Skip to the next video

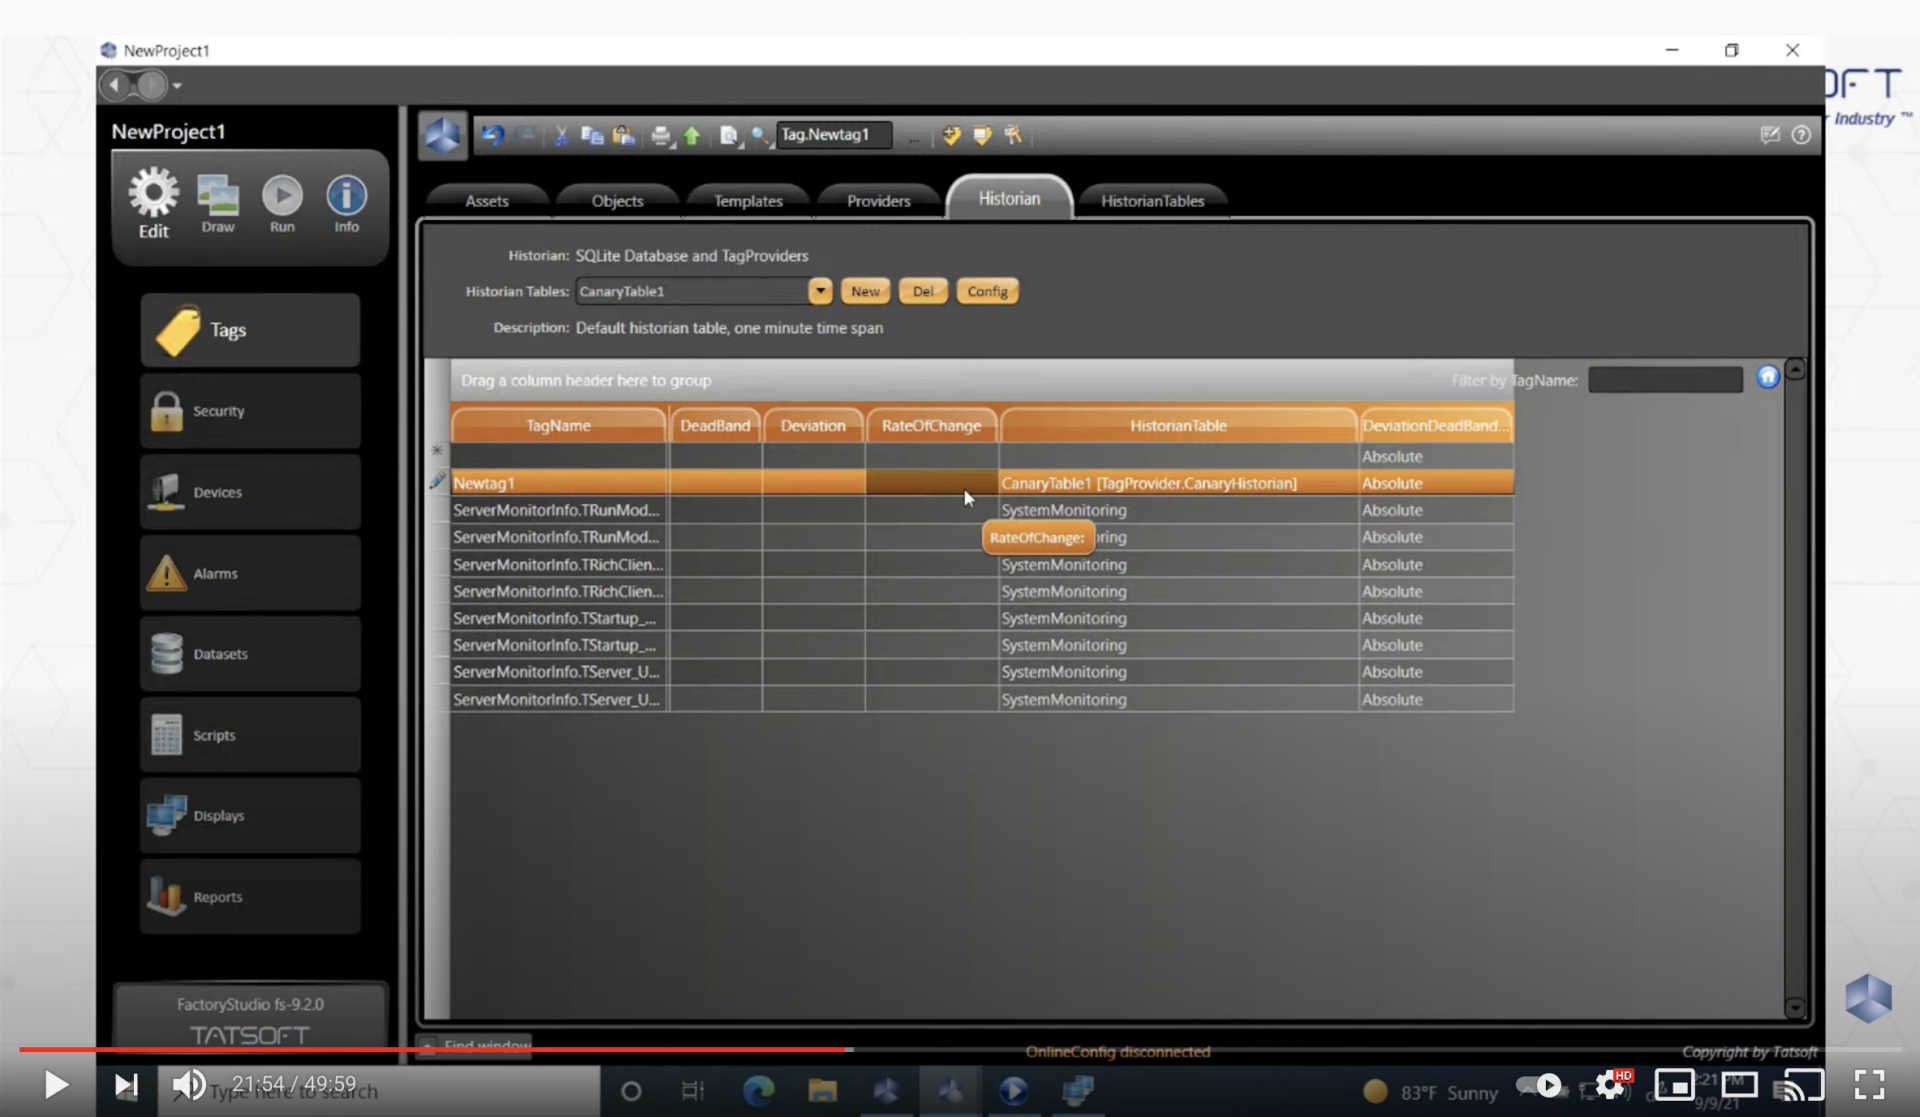click(x=126, y=1085)
